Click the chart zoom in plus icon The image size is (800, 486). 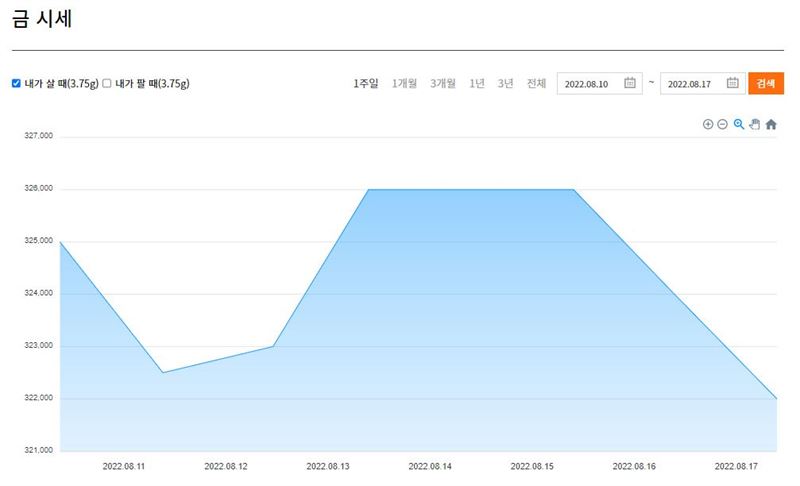pyautogui.click(x=708, y=124)
